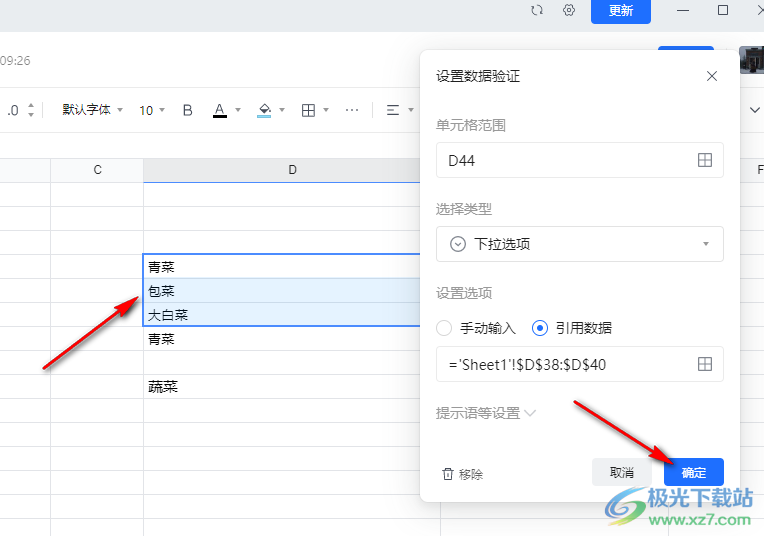Maximize the window
Viewport: 764px width, 536px height.
(x=723, y=10)
